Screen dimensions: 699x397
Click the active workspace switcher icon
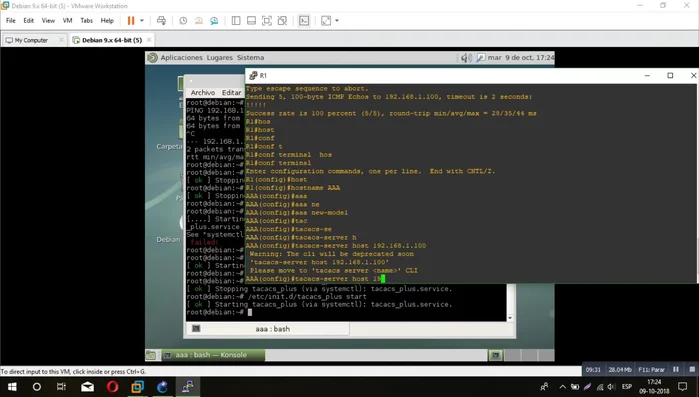[x=495, y=355]
